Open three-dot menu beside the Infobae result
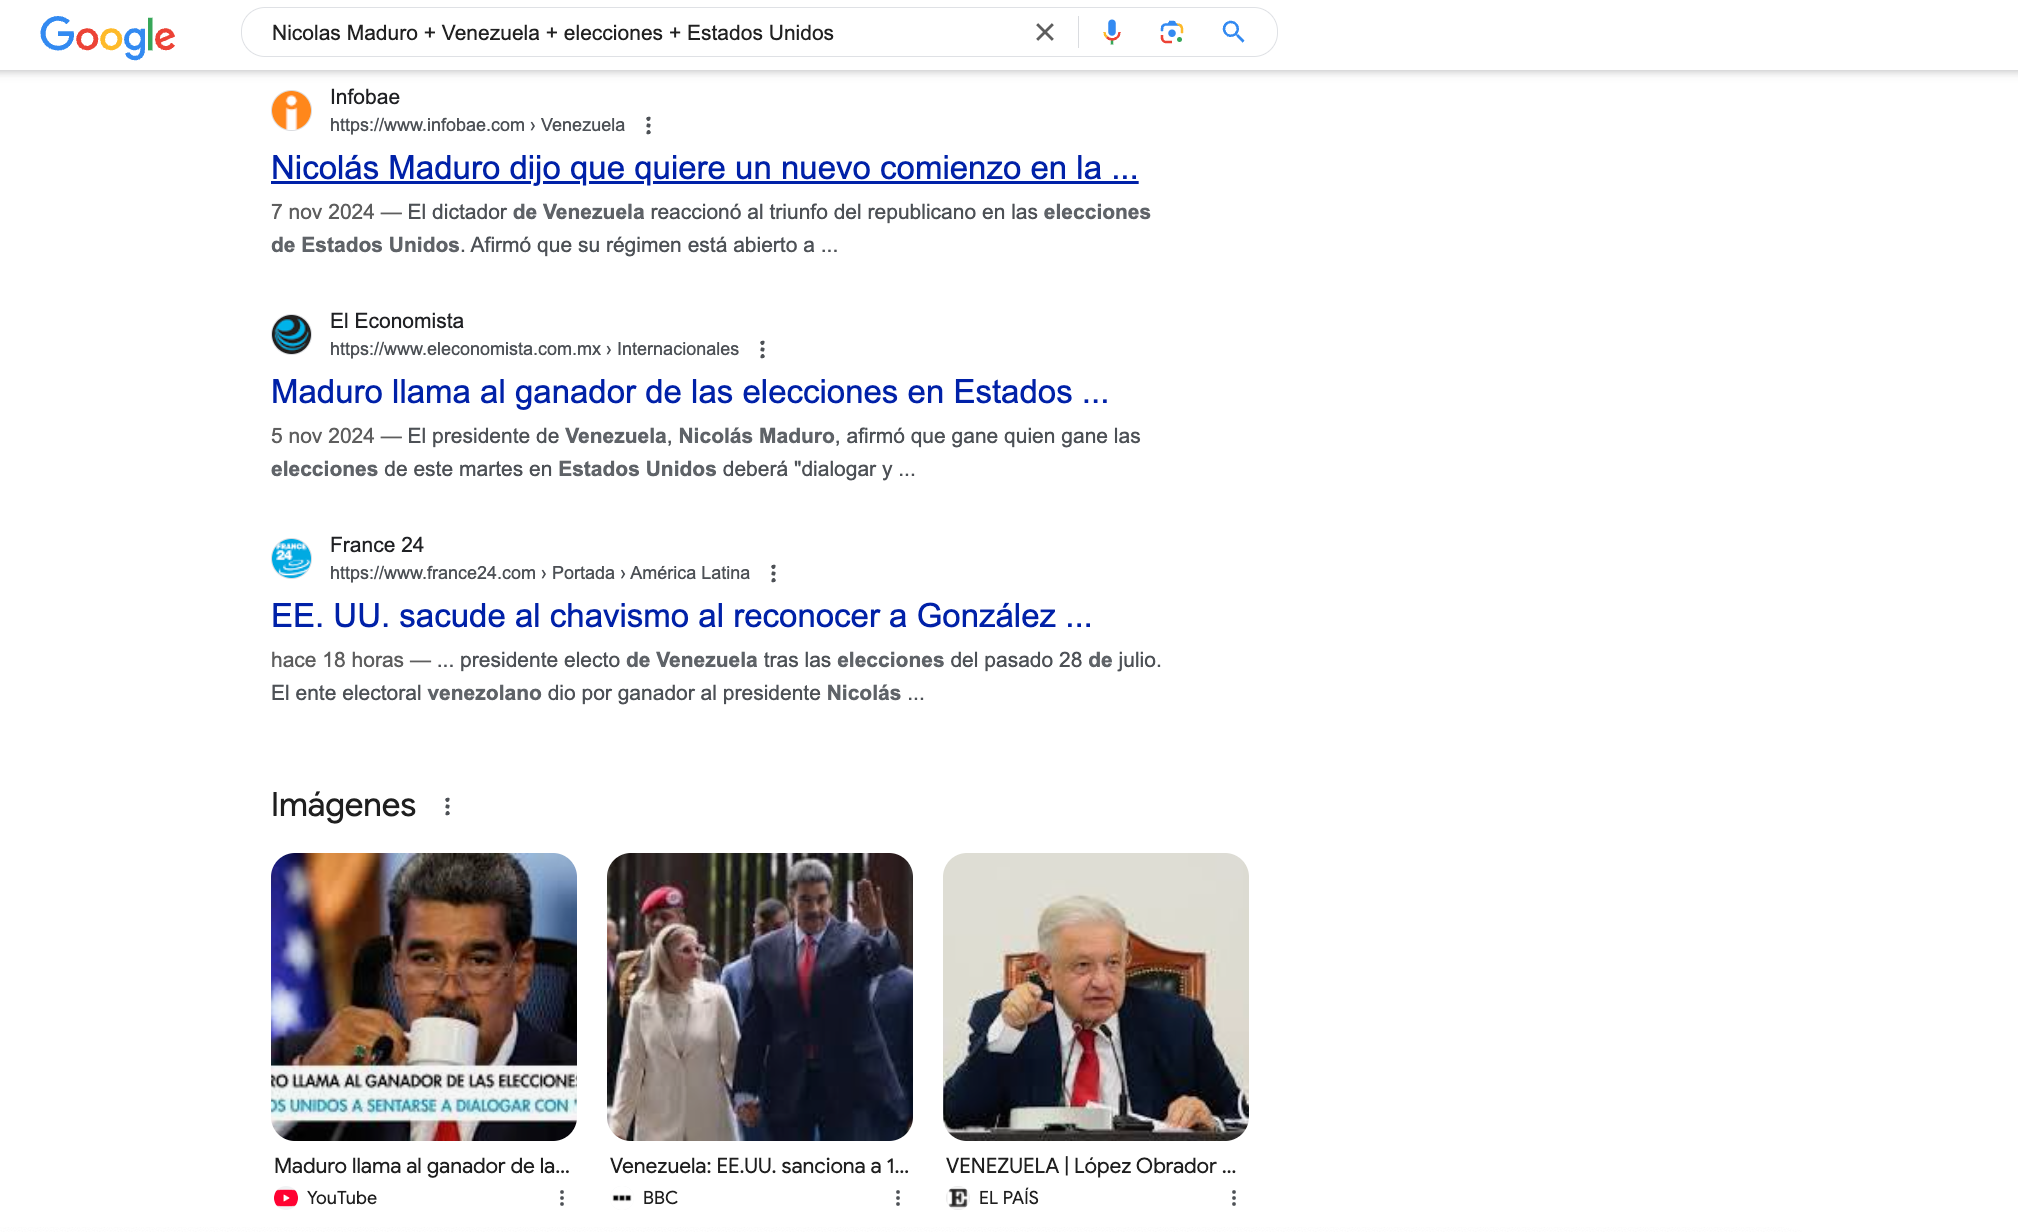Screen dimensions: 2018x1232 pos(648,125)
